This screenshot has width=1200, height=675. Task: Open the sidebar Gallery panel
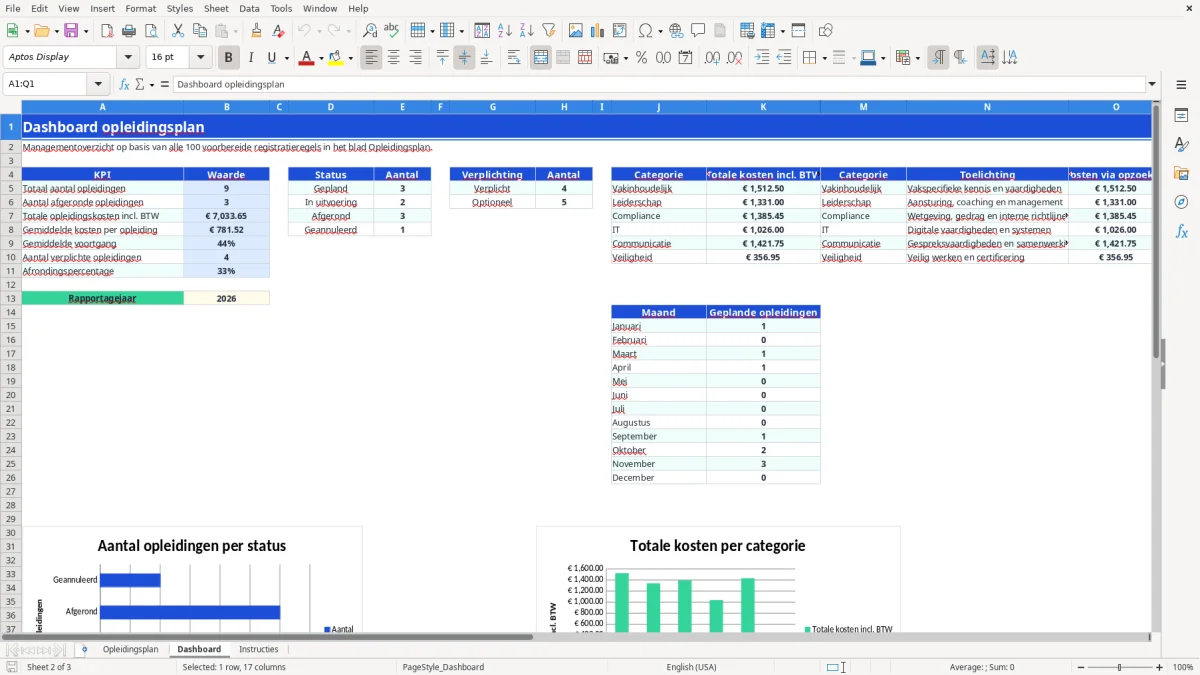pos(1181,173)
